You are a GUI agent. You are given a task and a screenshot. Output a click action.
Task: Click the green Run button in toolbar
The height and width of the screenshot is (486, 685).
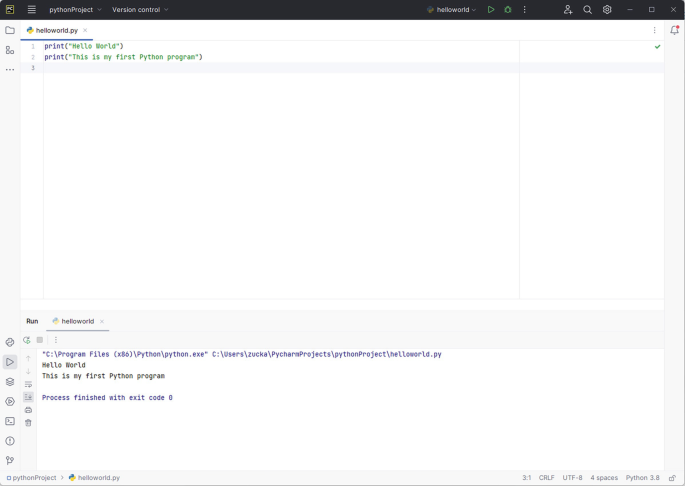(x=491, y=10)
